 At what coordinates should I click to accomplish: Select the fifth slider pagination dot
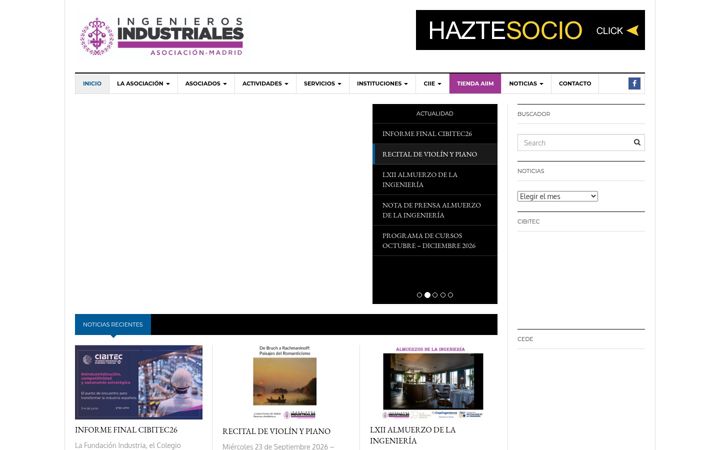450,295
